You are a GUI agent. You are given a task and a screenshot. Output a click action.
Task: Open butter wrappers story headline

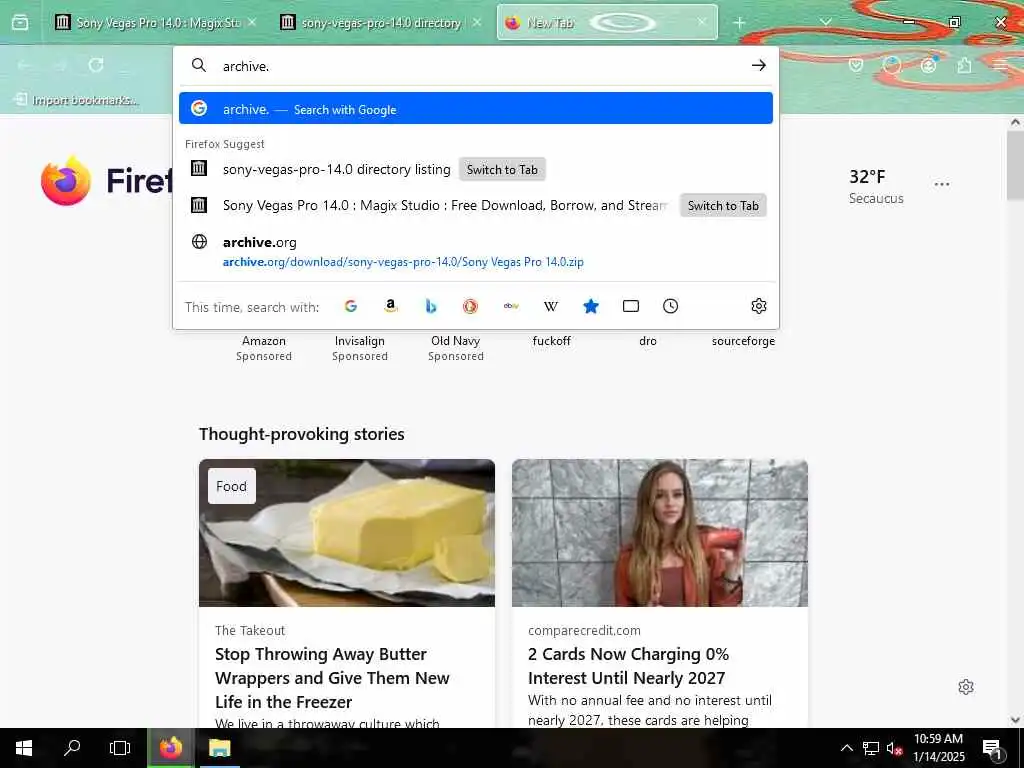332,678
